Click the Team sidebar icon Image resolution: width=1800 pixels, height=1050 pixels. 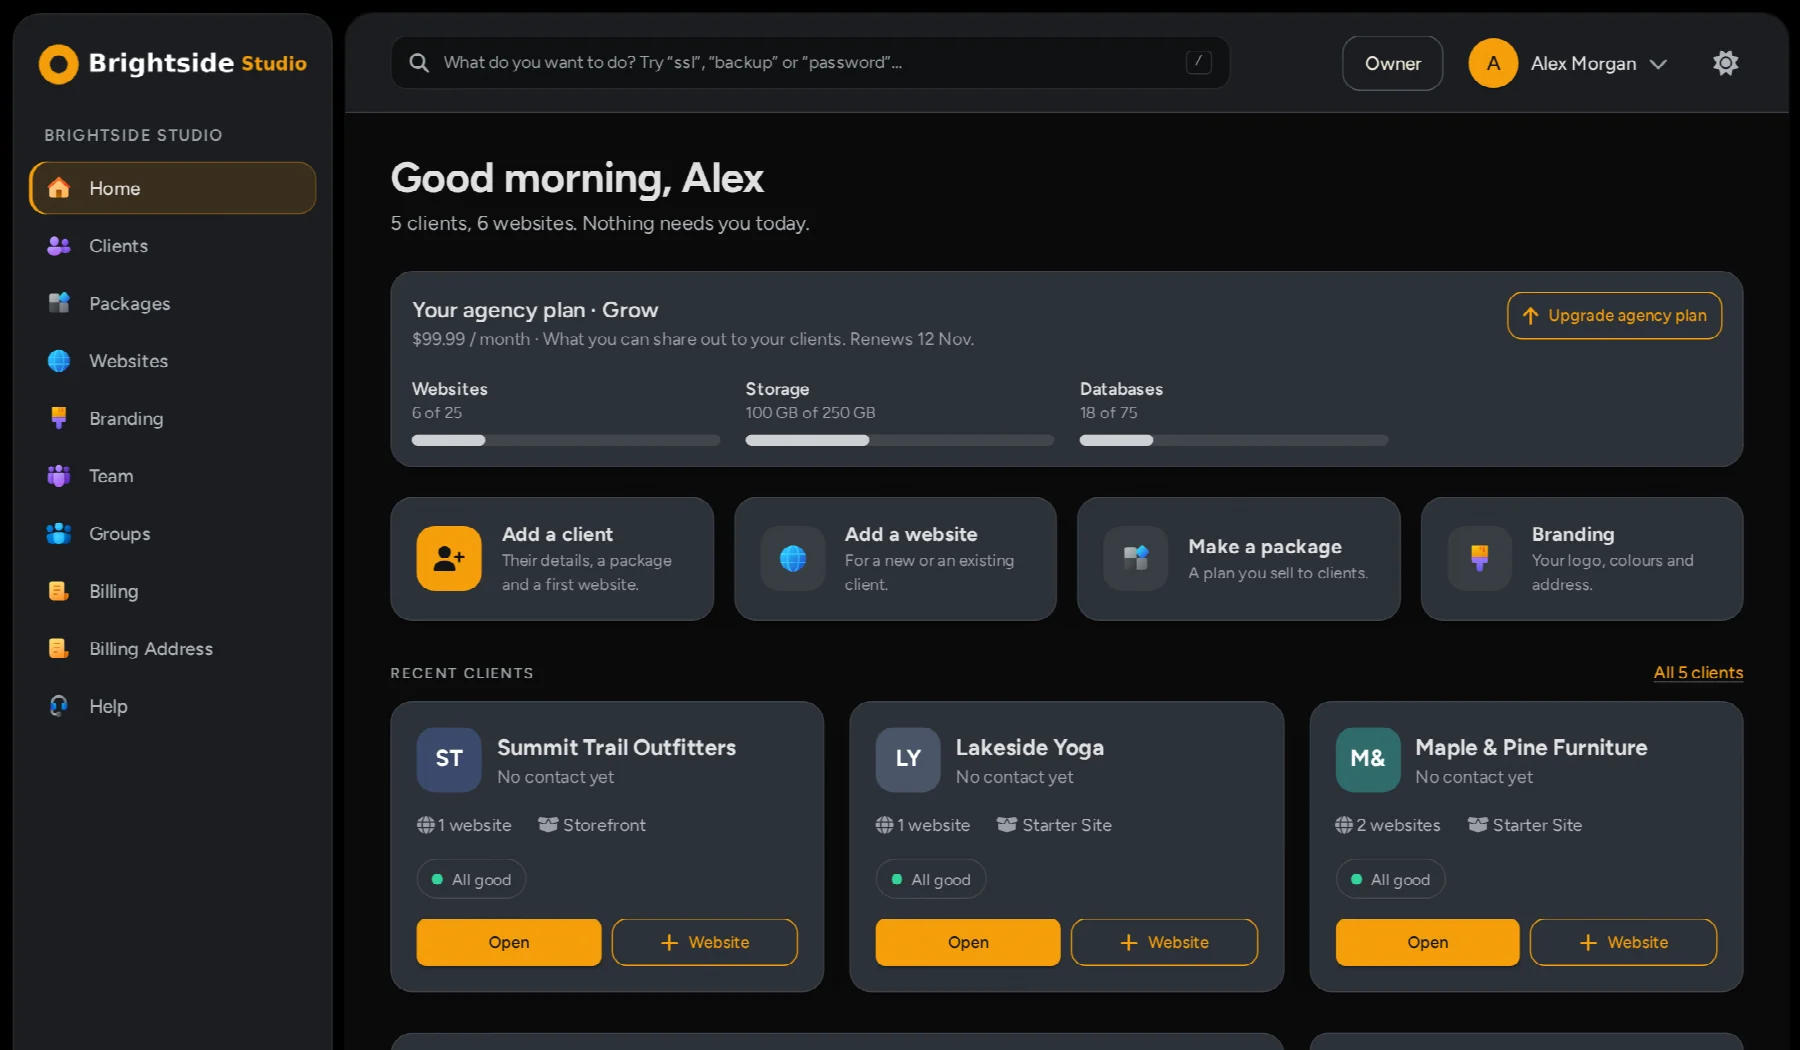pyautogui.click(x=59, y=476)
